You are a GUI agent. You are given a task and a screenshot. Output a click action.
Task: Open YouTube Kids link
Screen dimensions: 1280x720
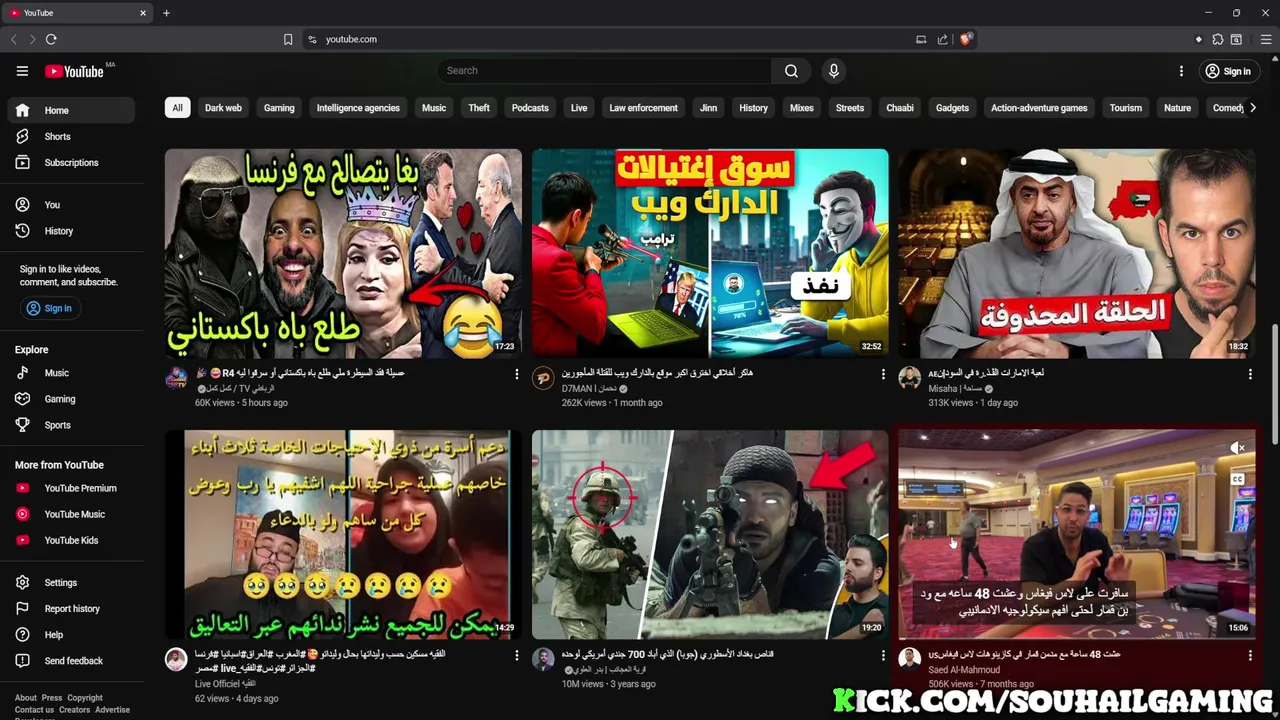pyautogui.click(x=71, y=540)
